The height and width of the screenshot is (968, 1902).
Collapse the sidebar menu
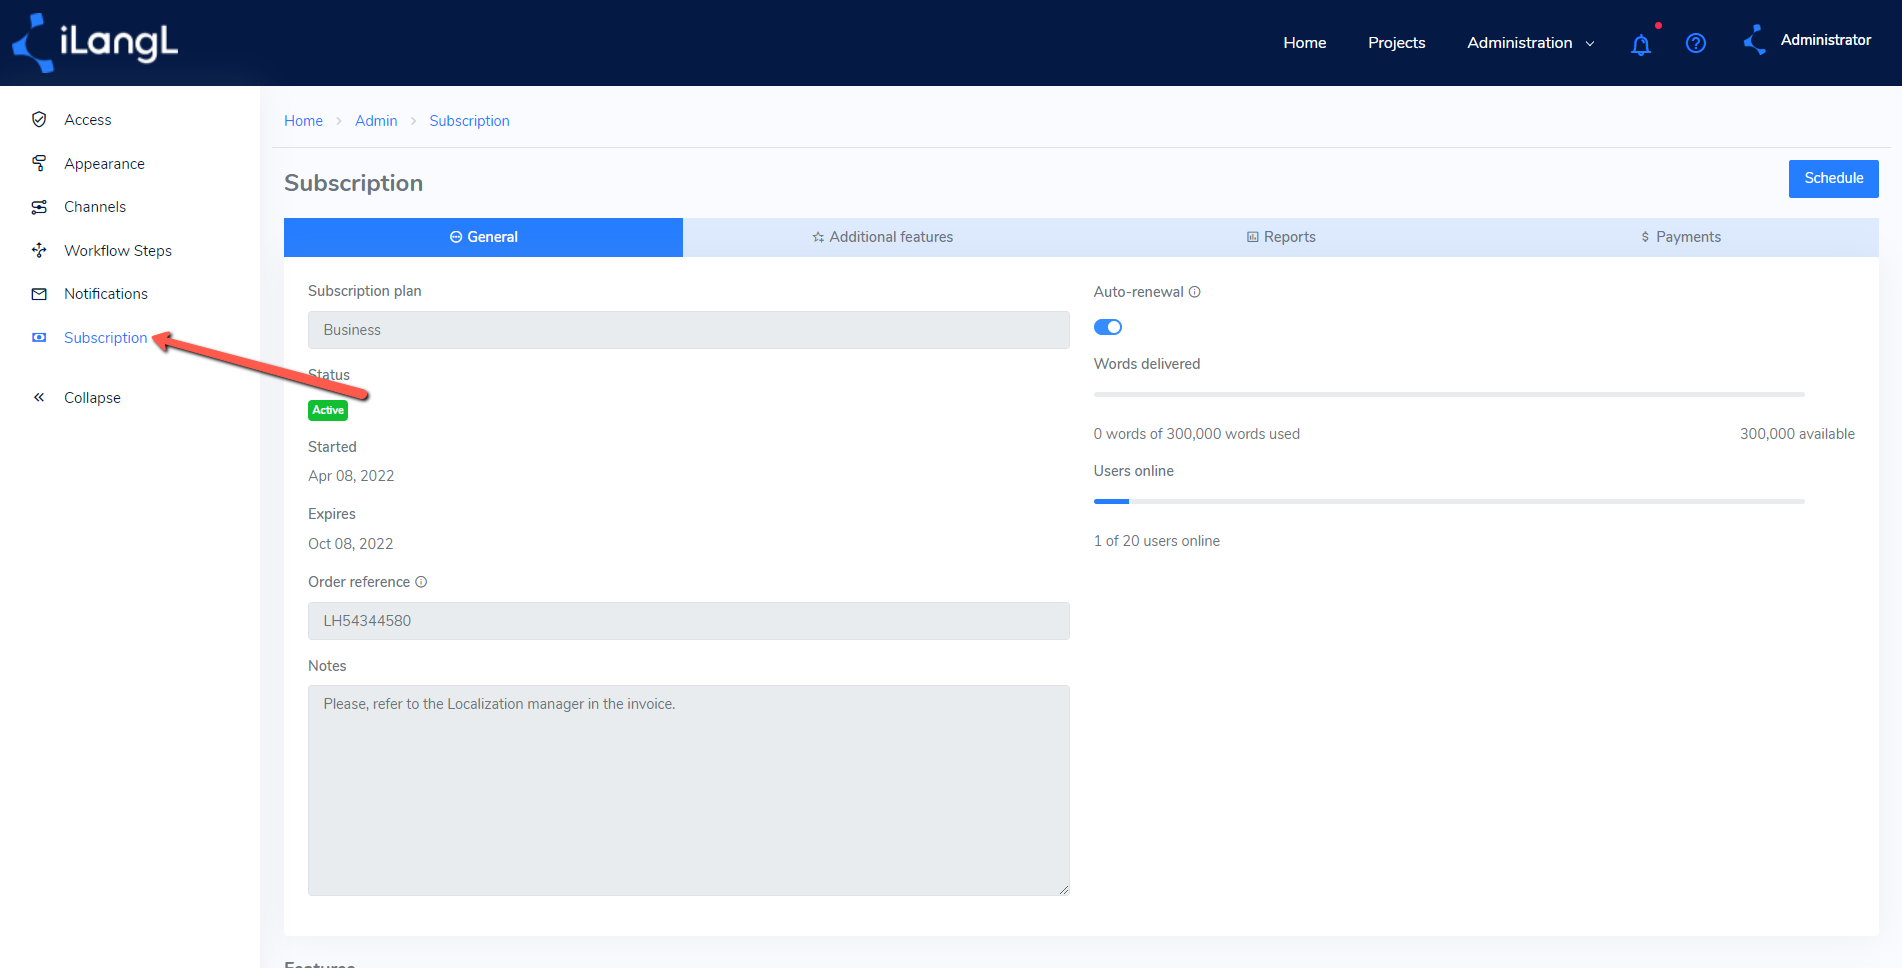[x=76, y=397]
